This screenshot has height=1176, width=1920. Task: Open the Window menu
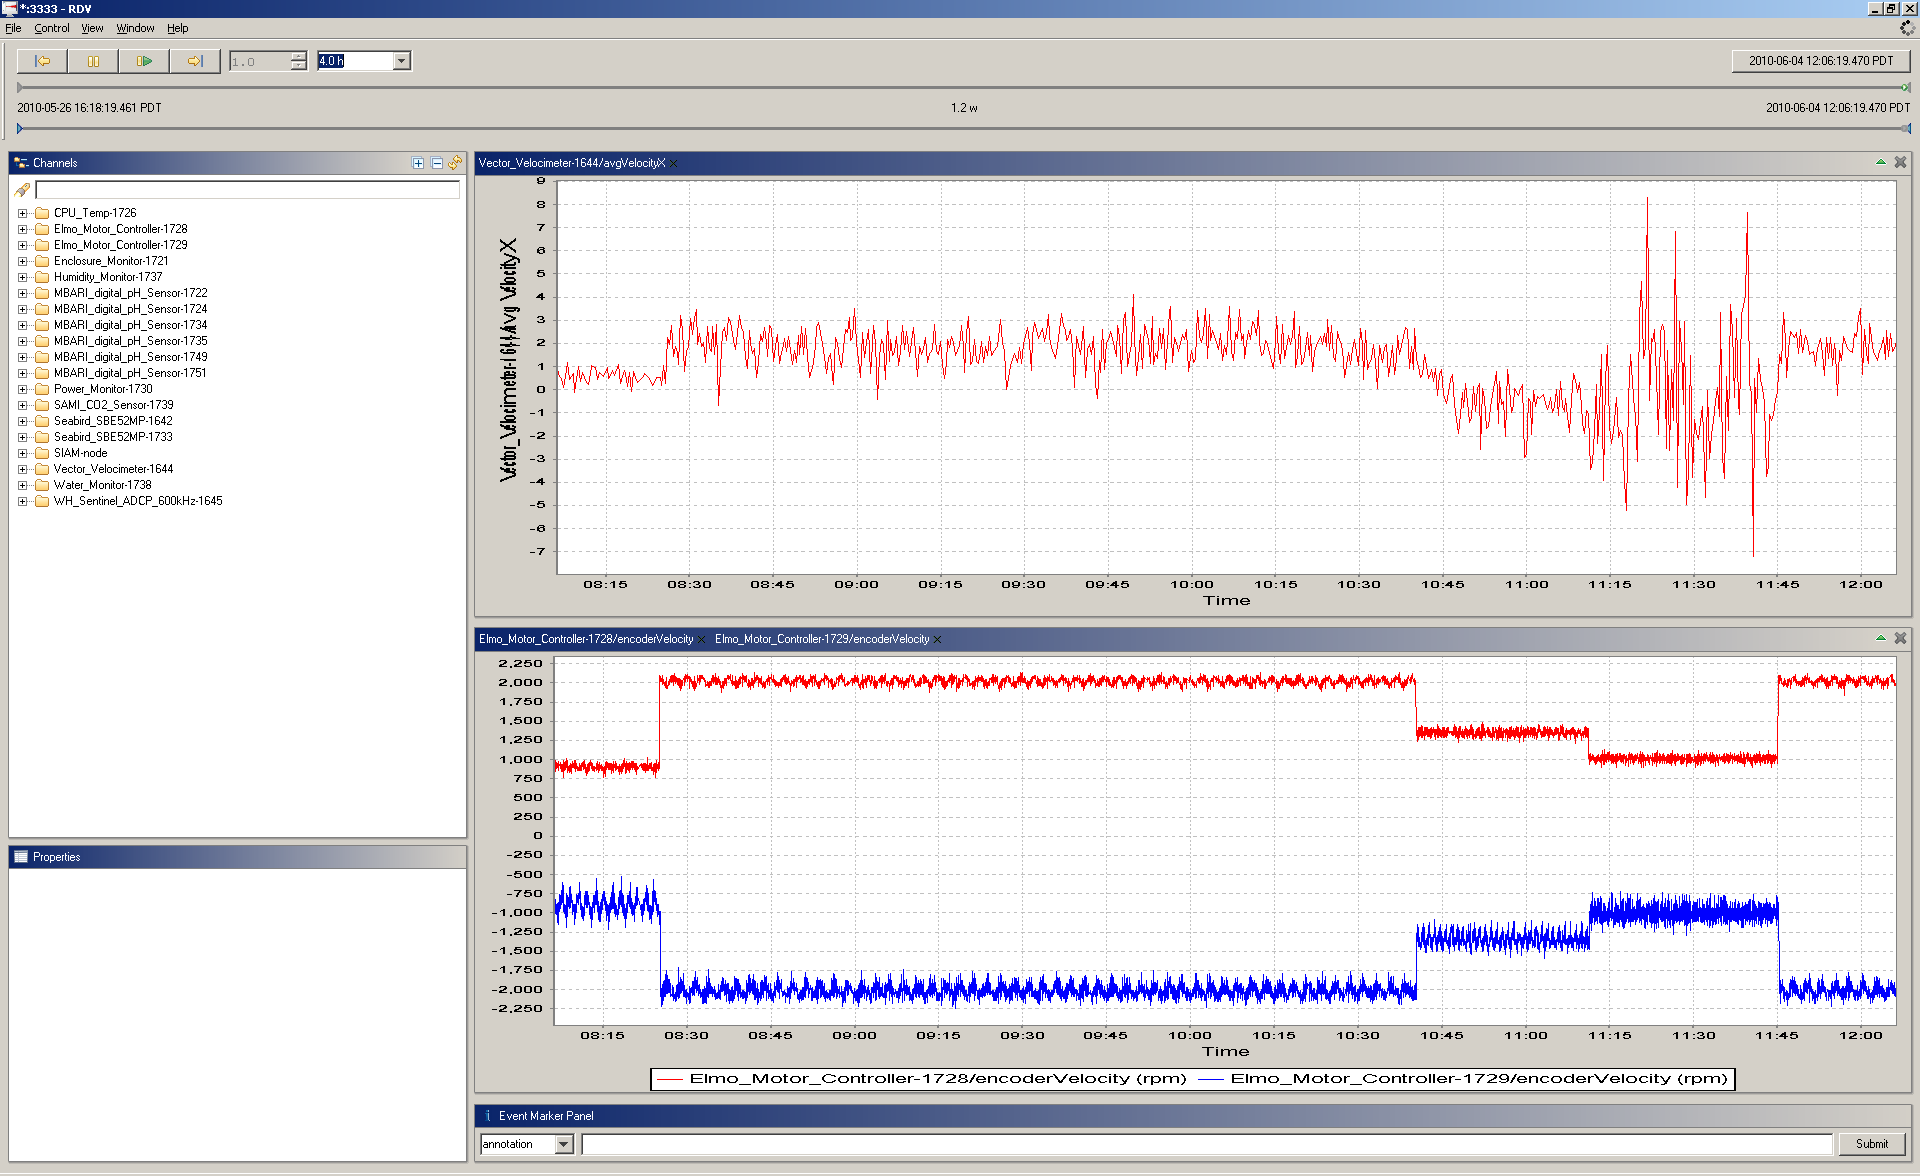135,28
